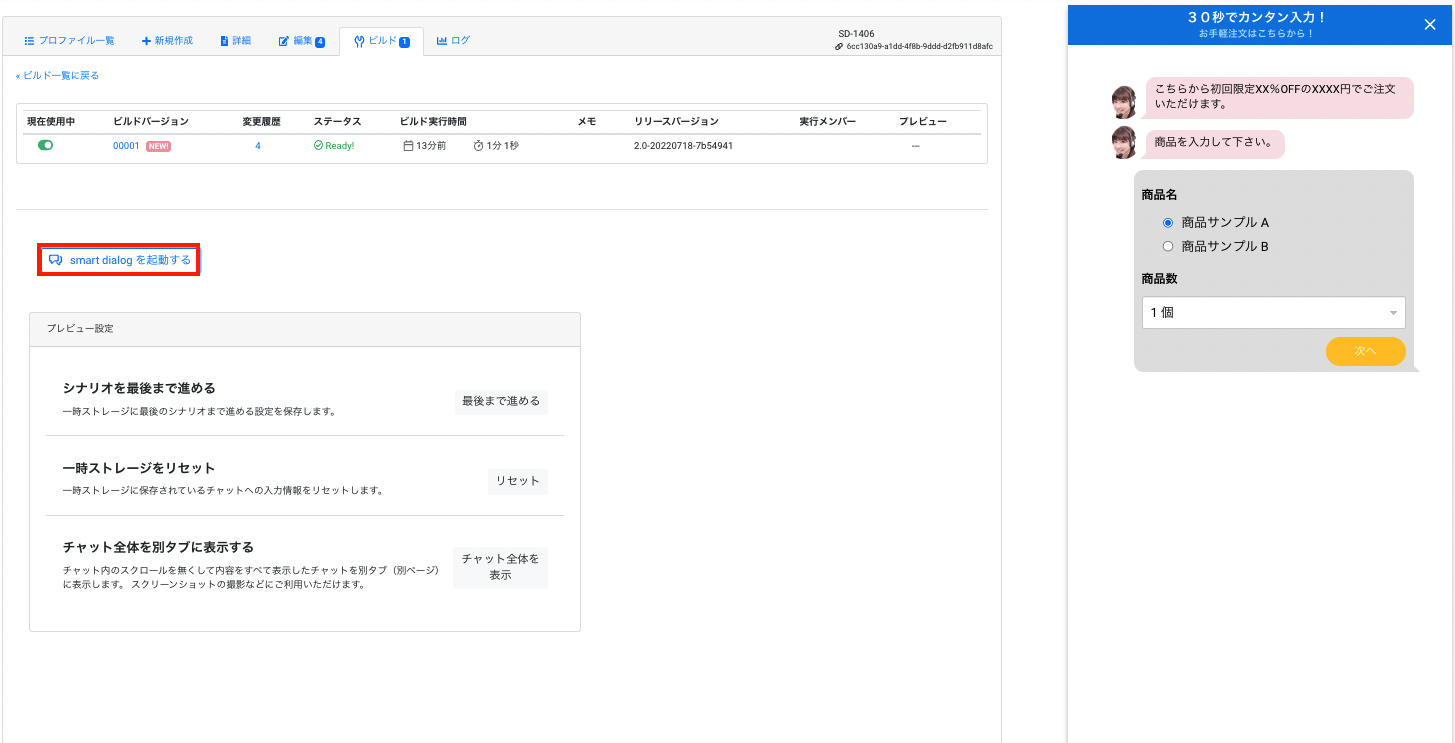Click the stopwatch icon beside 1分 1秒

click(x=478, y=146)
